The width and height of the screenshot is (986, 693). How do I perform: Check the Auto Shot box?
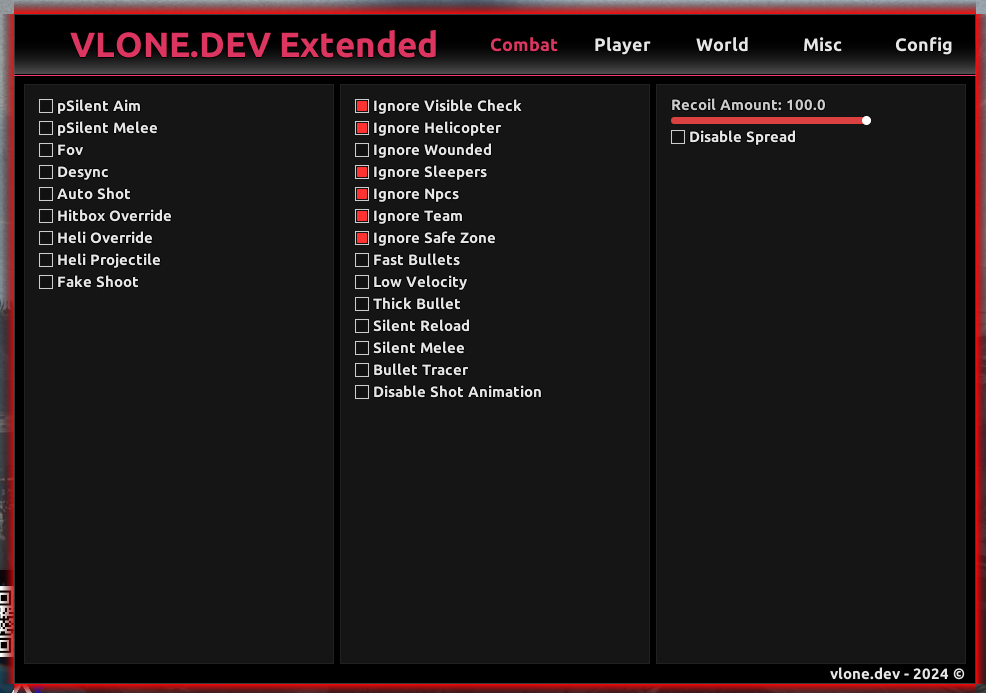pyautogui.click(x=46, y=194)
